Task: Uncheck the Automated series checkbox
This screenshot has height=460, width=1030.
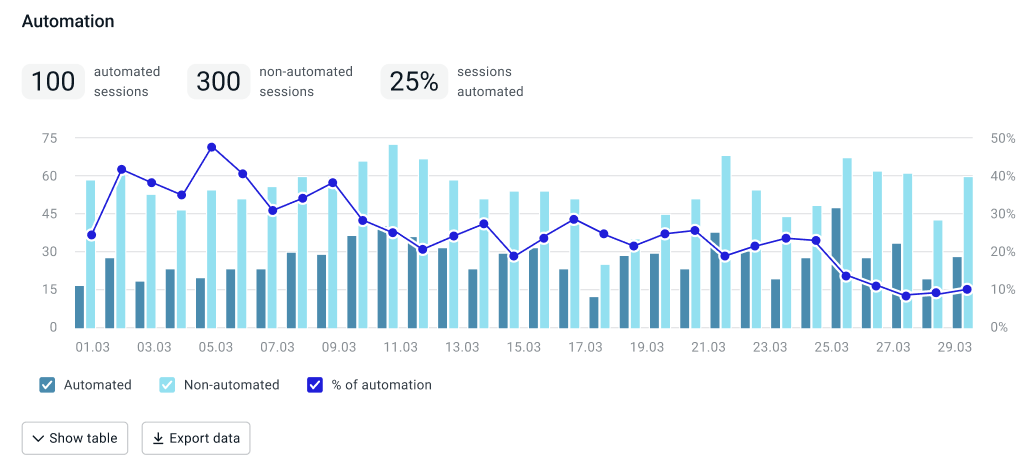Action: tap(47, 385)
